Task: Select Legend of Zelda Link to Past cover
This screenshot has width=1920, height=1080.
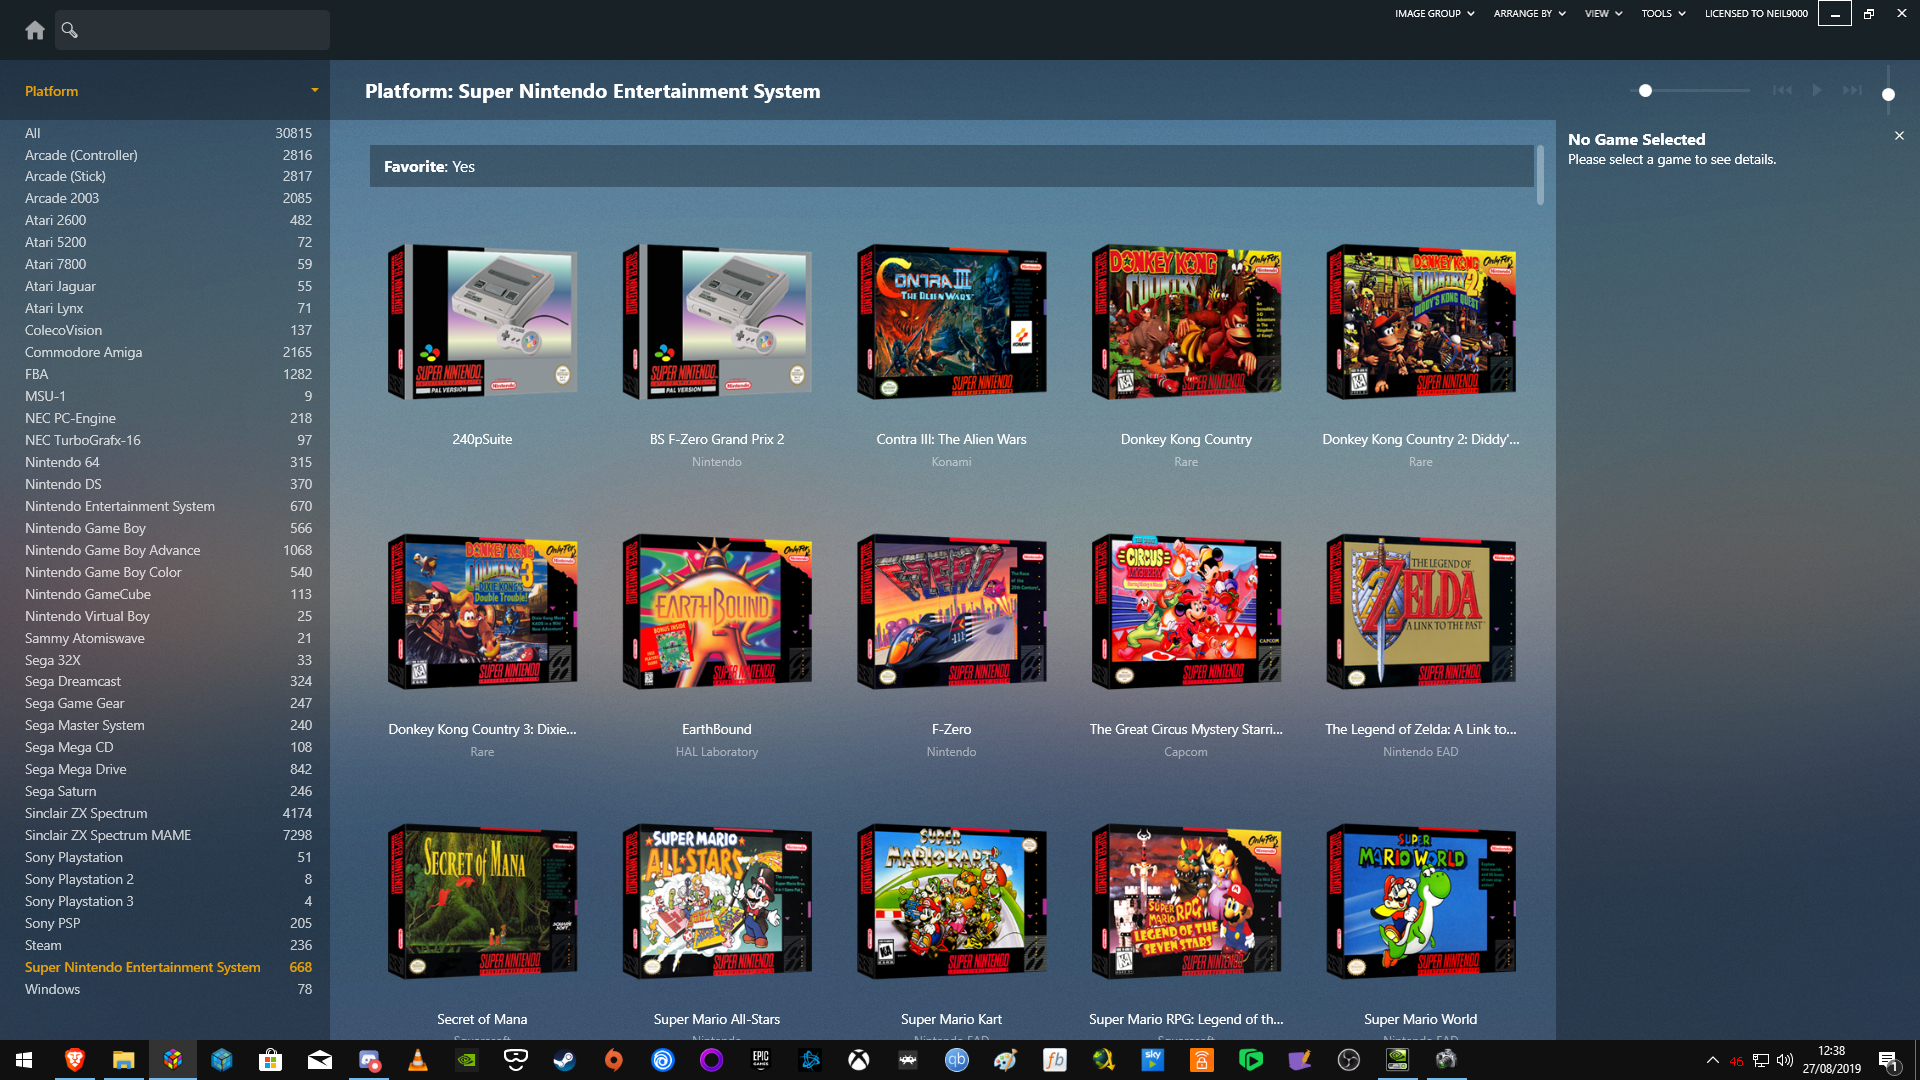Action: (x=1421, y=612)
